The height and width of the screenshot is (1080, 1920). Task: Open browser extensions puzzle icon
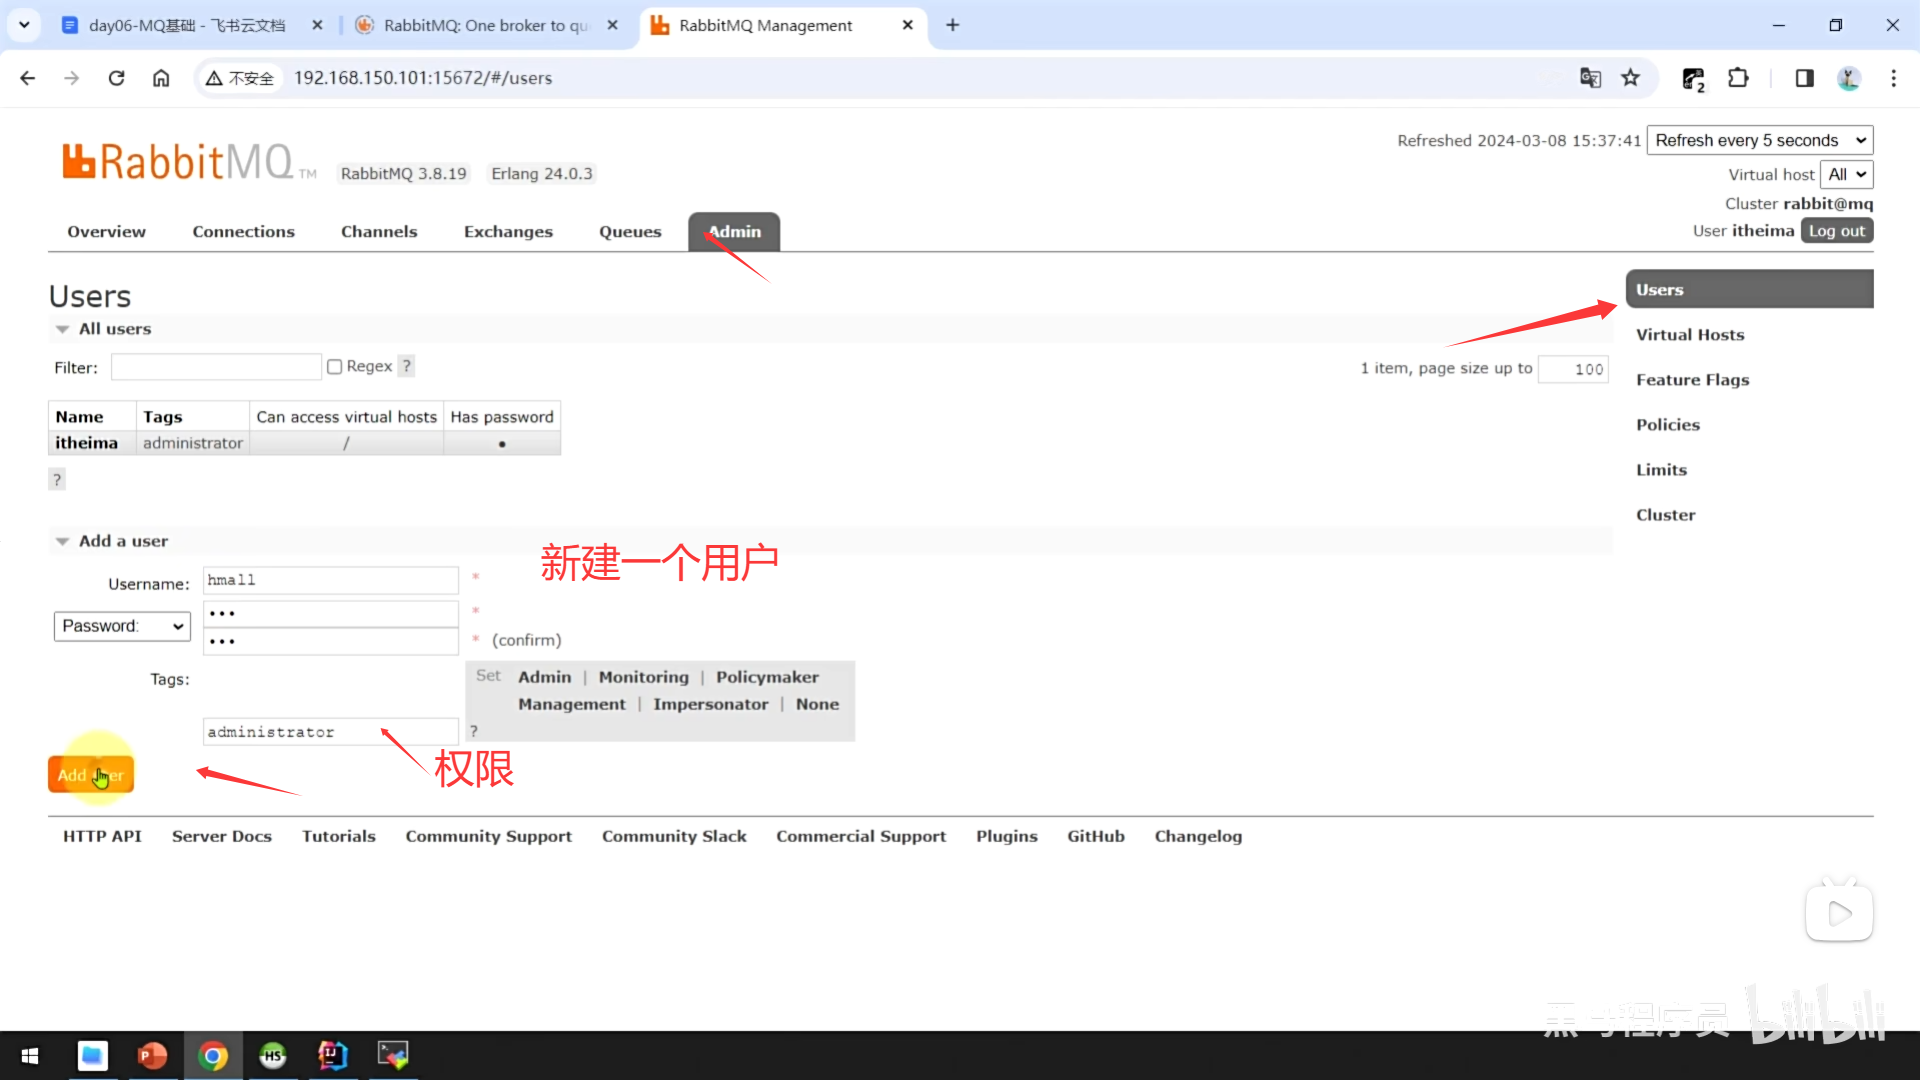click(x=1738, y=78)
